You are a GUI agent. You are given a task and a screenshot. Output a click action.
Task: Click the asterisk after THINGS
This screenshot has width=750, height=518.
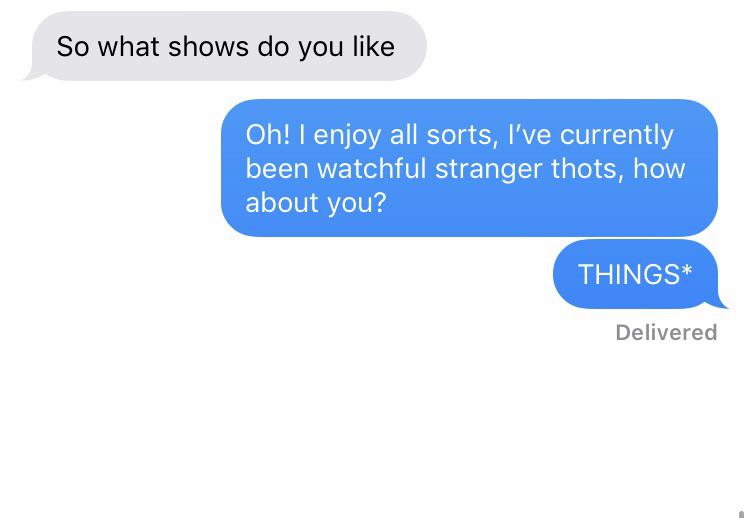pos(686,270)
